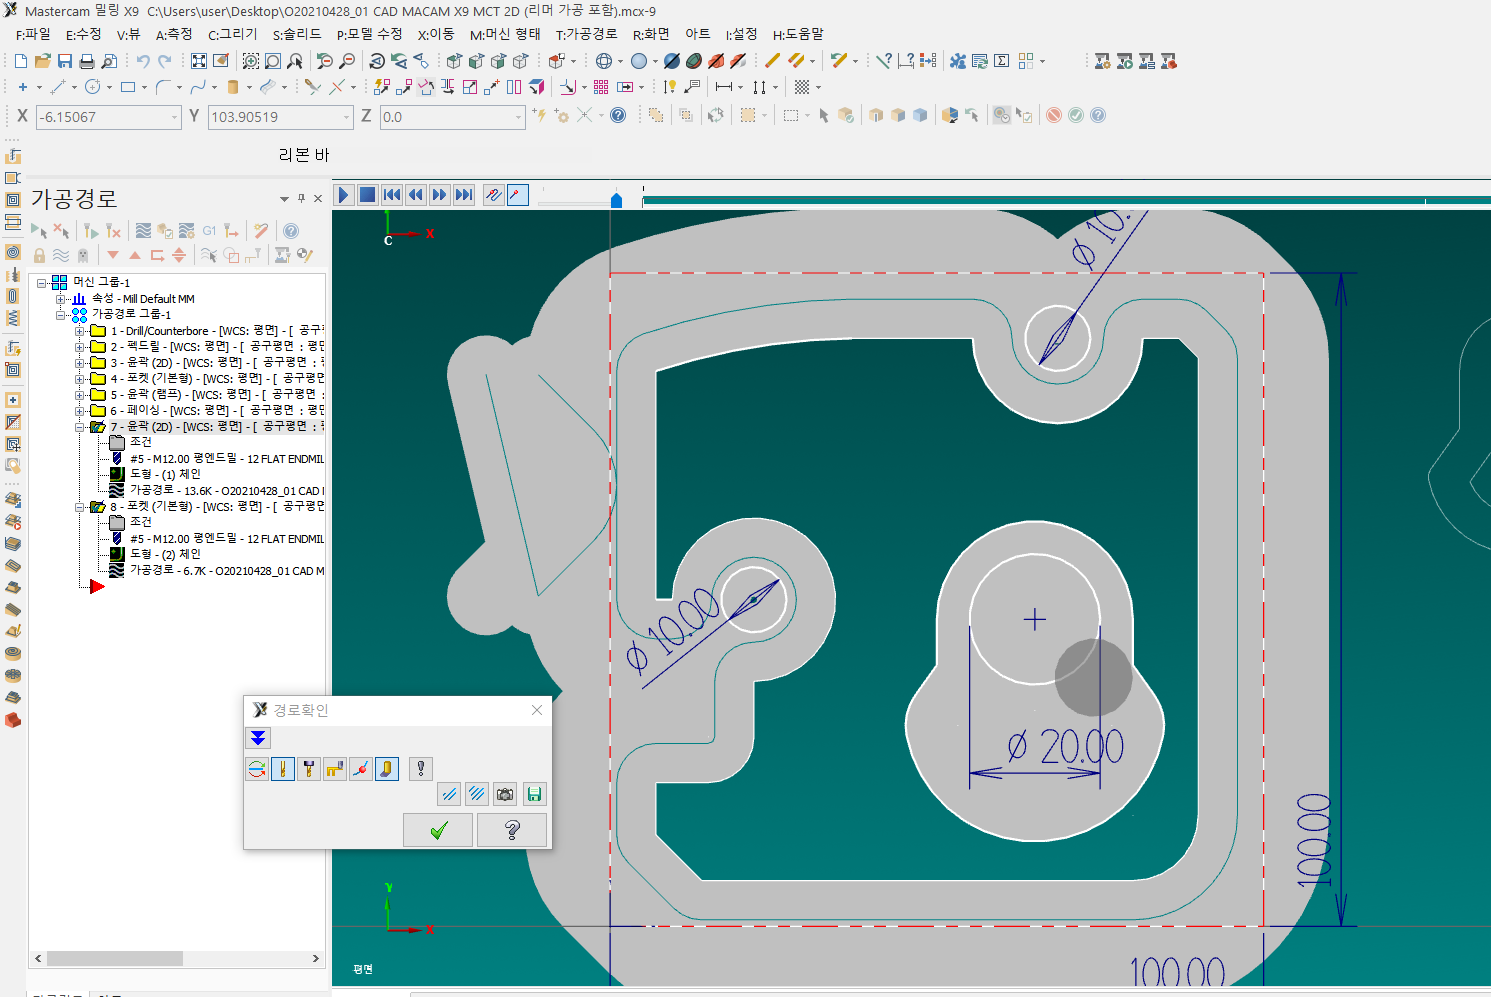Click the Regenerate all selected operations icon
Image resolution: width=1491 pixels, height=997 pixels.
pos(90,230)
